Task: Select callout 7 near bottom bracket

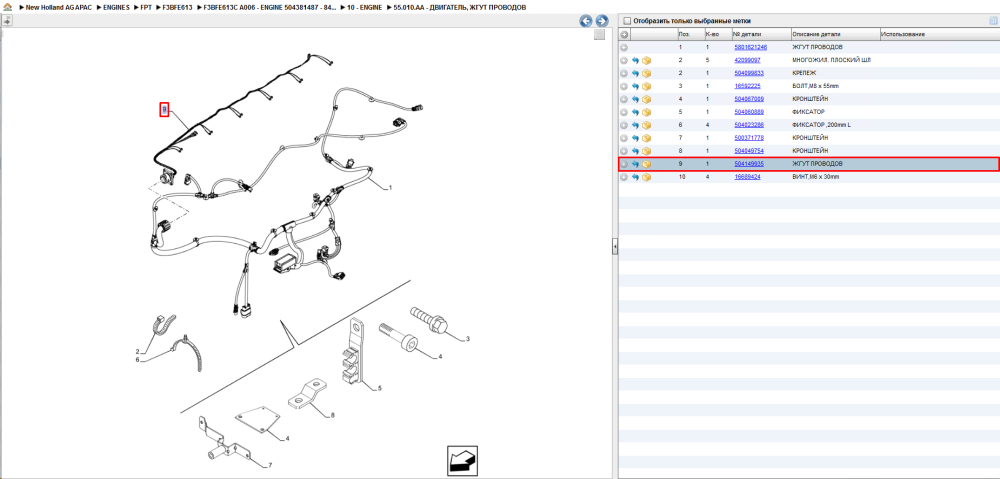Action: click(x=270, y=465)
